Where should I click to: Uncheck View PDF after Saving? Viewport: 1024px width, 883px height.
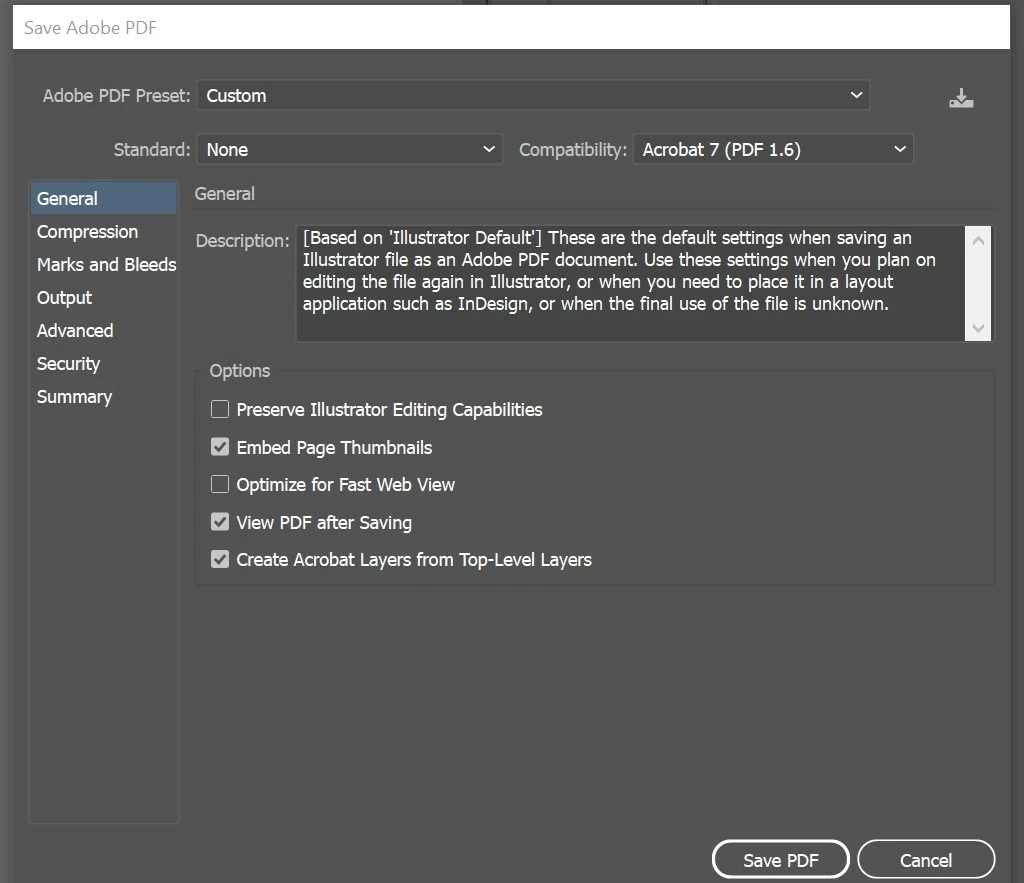click(x=220, y=522)
